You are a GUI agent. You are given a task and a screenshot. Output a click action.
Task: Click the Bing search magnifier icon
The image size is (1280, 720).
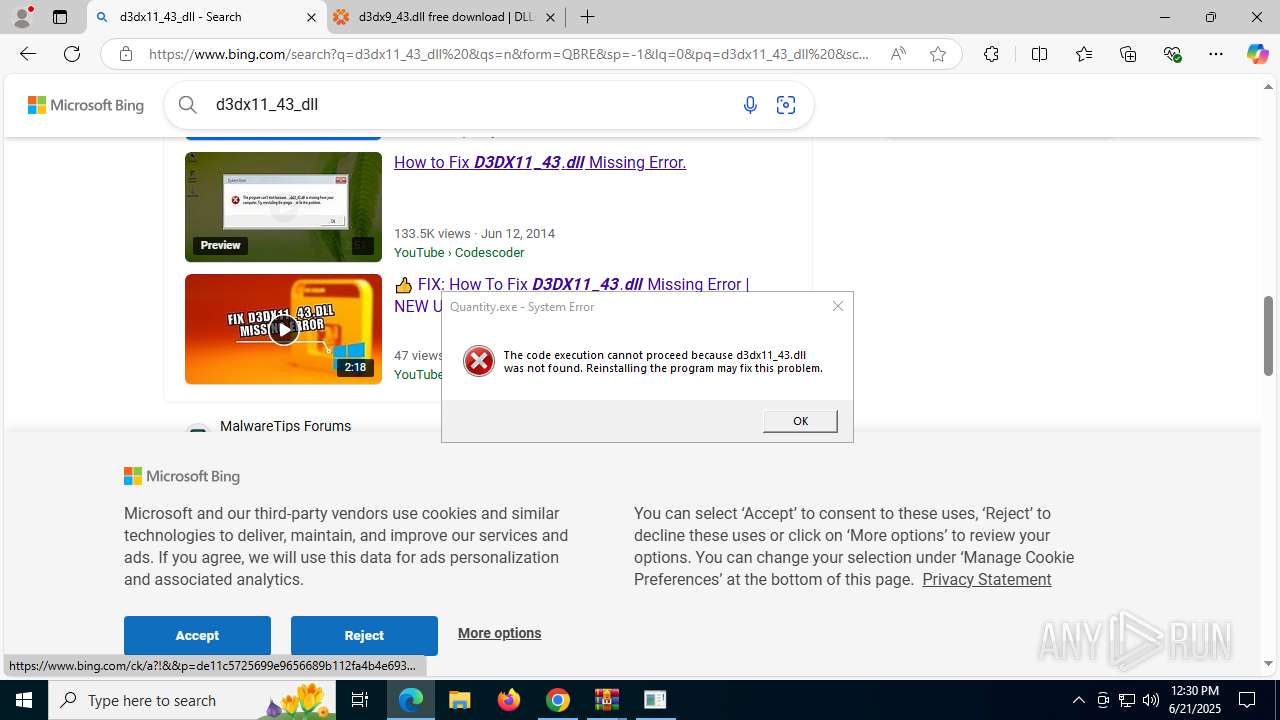[x=188, y=104]
